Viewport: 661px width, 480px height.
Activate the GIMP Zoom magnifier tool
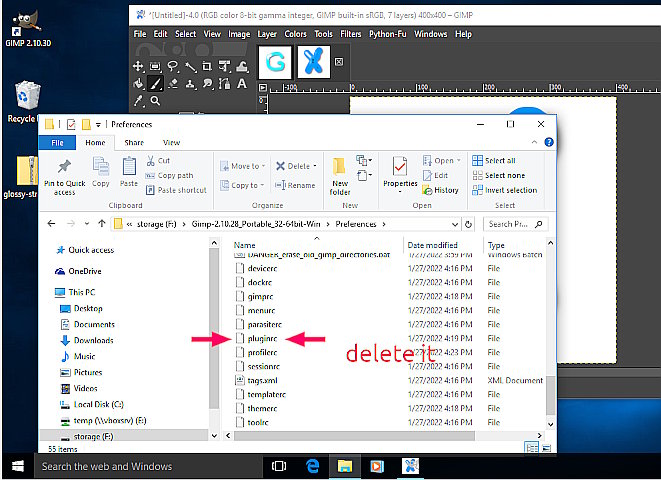coord(156,102)
